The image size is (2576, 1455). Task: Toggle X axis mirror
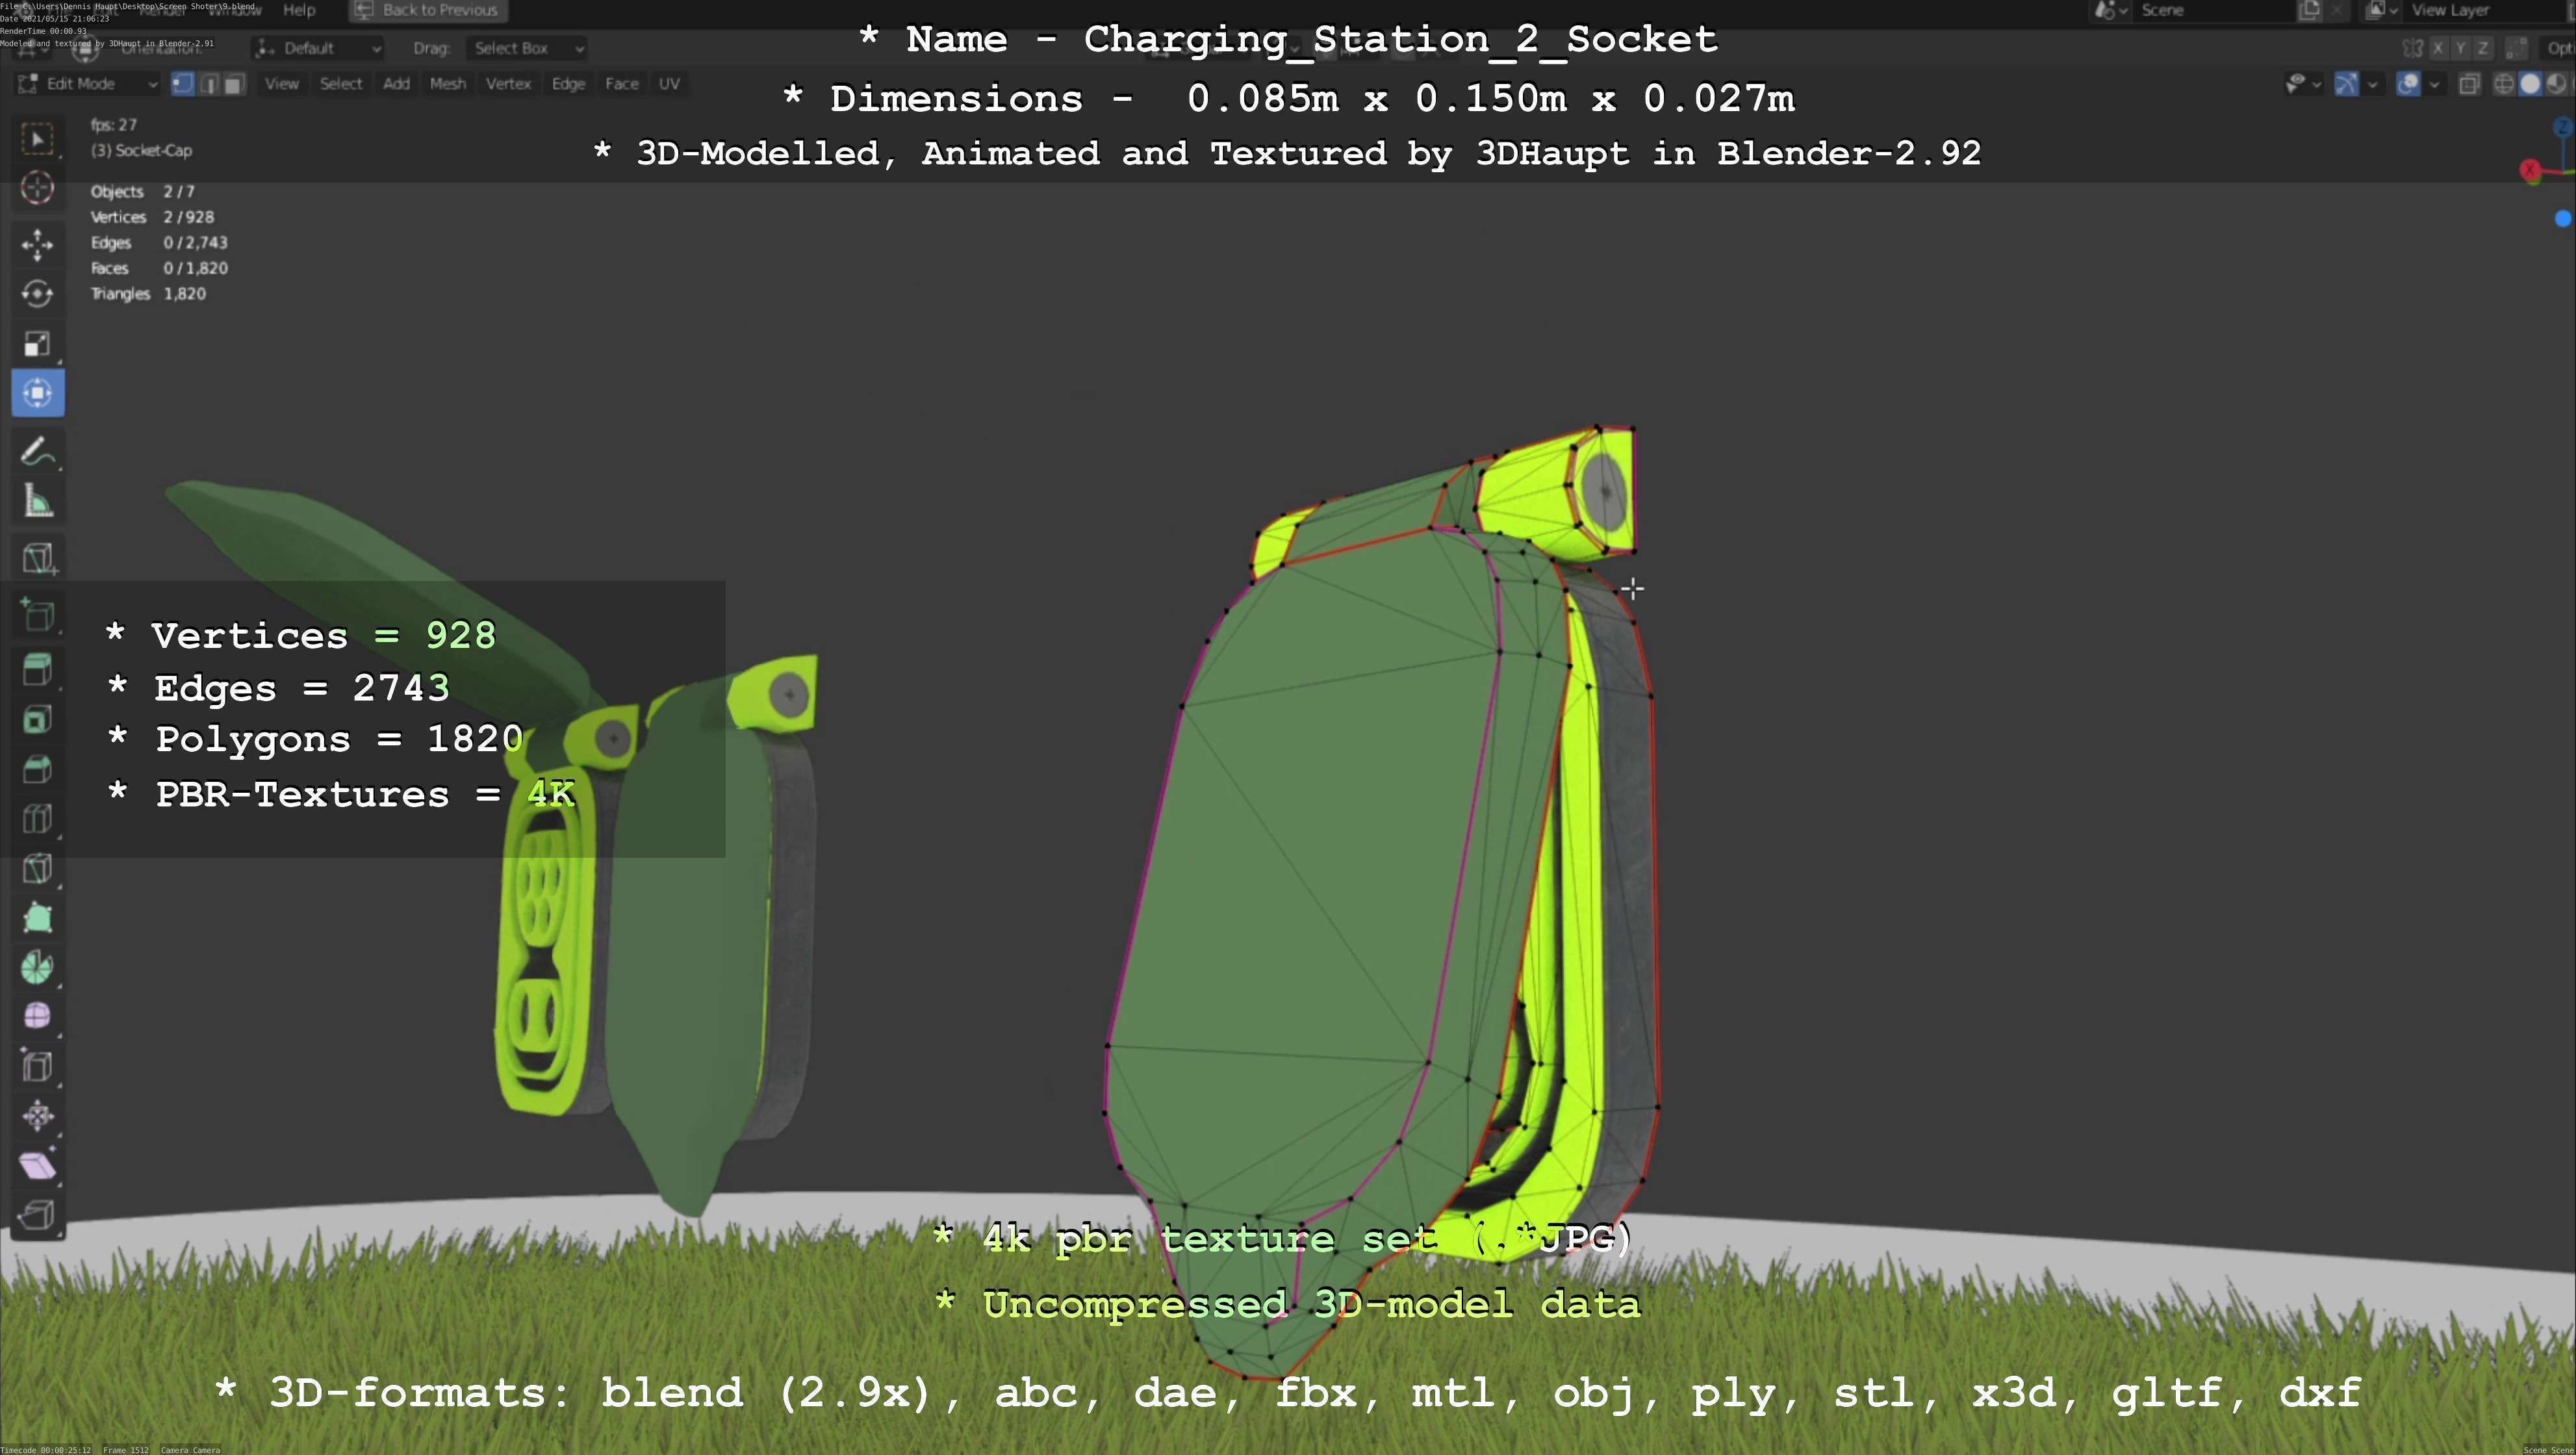click(2438, 48)
